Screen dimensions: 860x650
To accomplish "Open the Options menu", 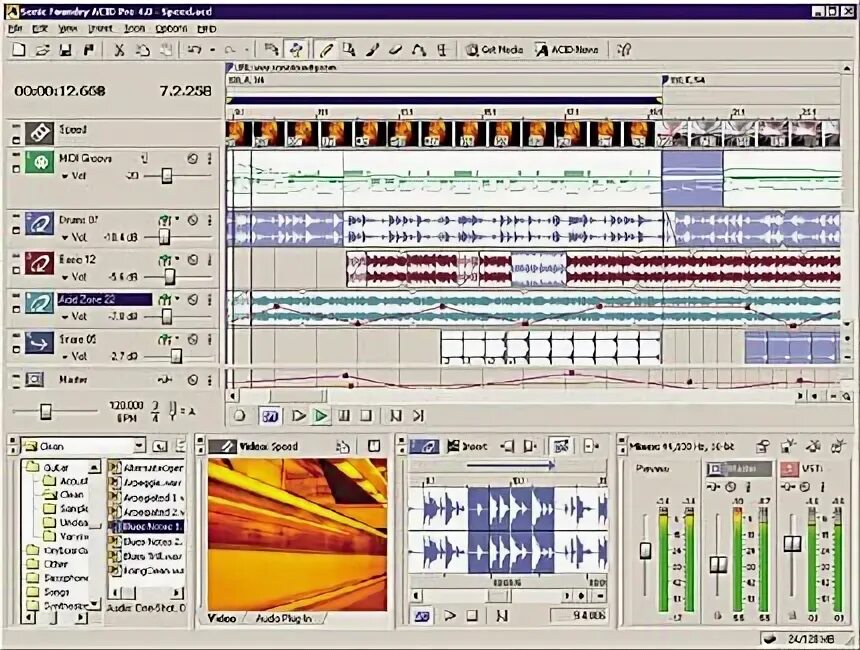I will coord(171,29).
